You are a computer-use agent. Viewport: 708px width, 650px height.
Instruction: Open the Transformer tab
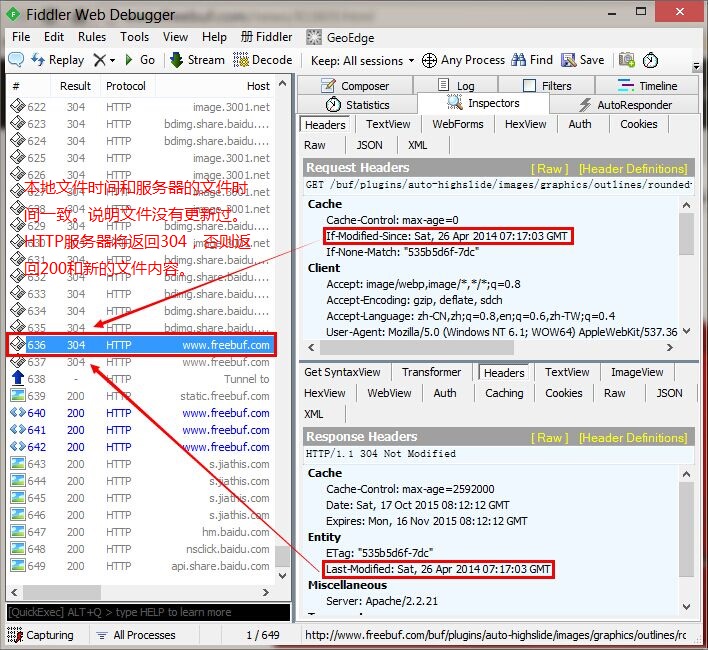point(431,372)
